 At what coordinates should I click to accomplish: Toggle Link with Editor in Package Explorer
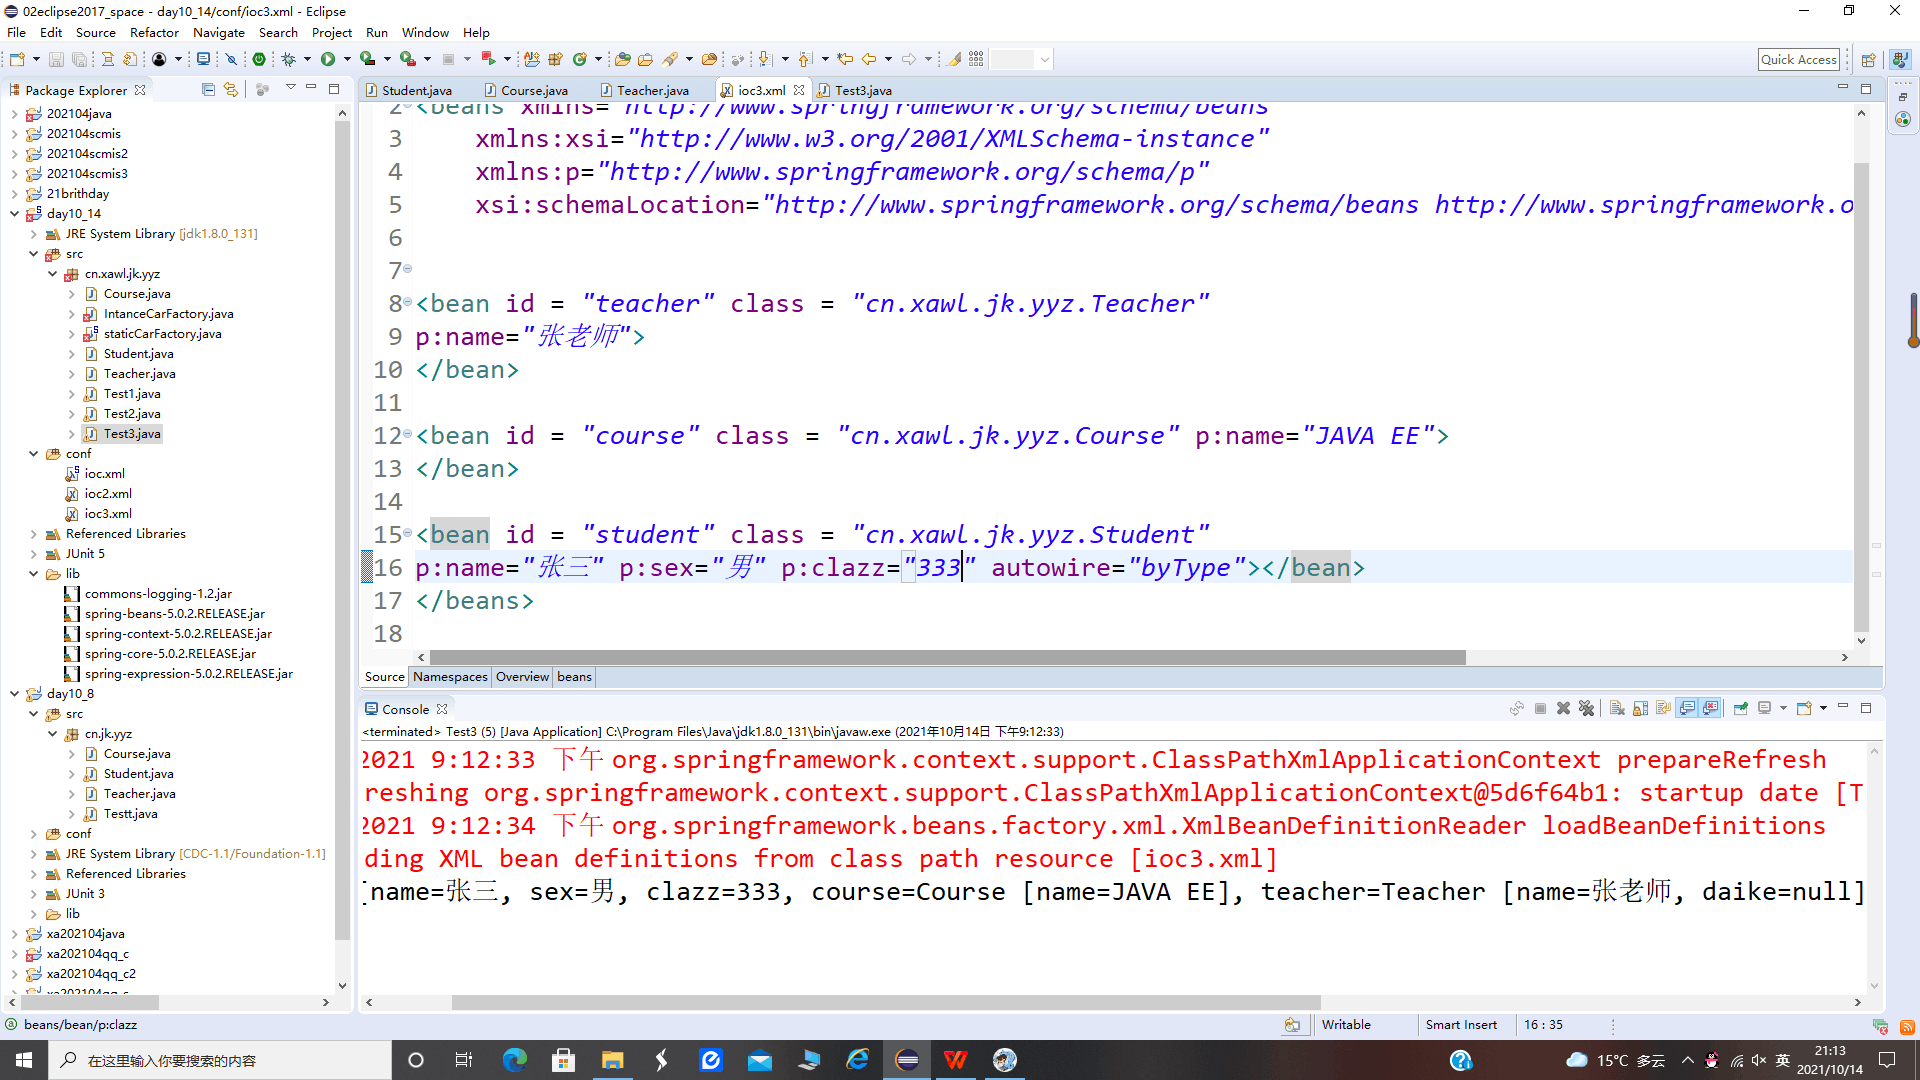pyautogui.click(x=231, y=90)
